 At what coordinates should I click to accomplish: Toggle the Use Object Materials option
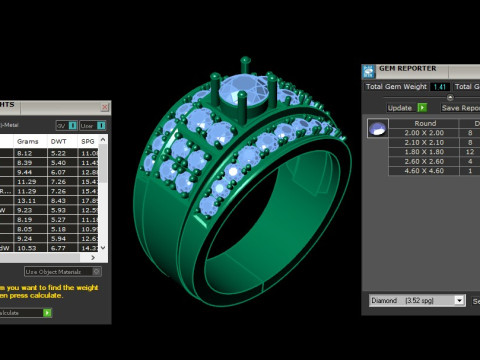pyautogui.click(x=63, y=272)
